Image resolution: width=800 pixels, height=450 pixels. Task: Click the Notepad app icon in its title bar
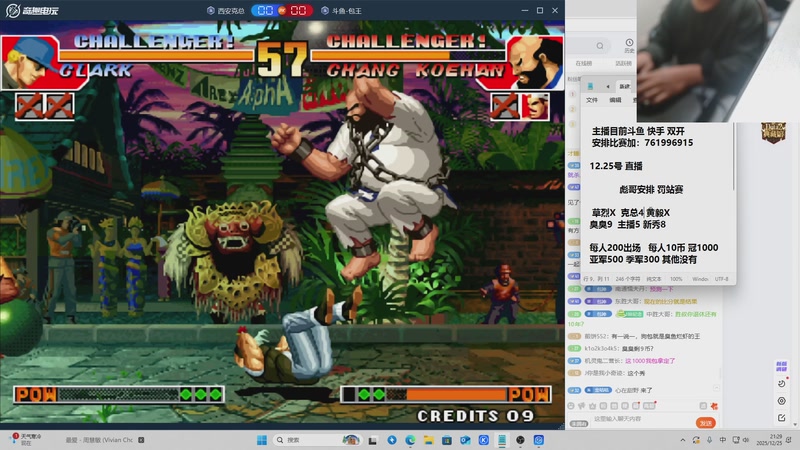pyautogui.click(x=590, y=86)
